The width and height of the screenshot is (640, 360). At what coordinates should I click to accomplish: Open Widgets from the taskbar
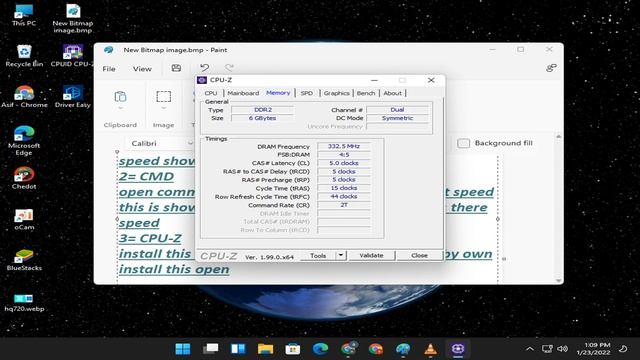coord(238,349)
